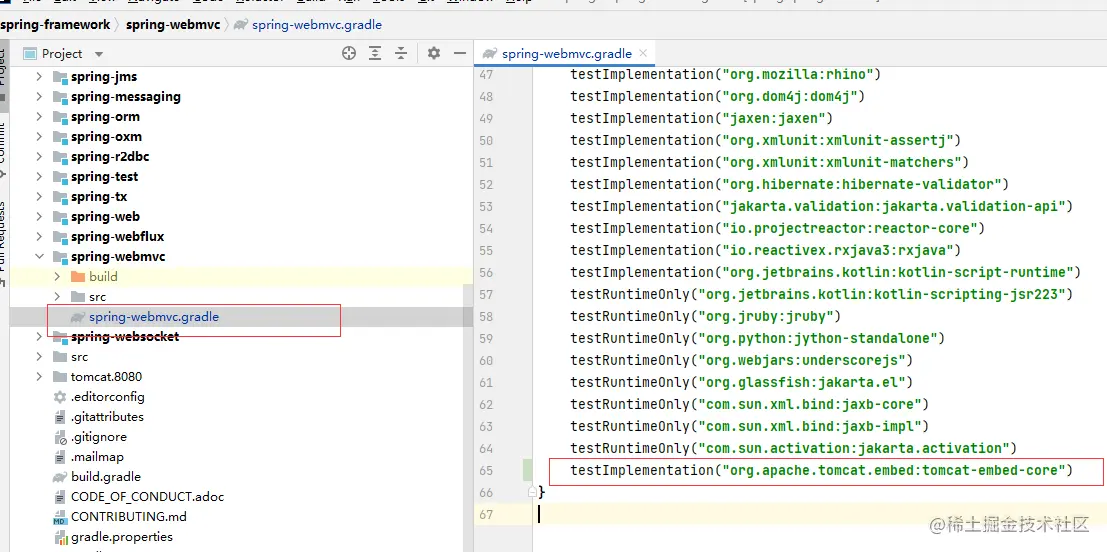Click the org.mozilla:rhino dependency line
The height and width of the screenshot is (552, 1107).
click(726, 74)
